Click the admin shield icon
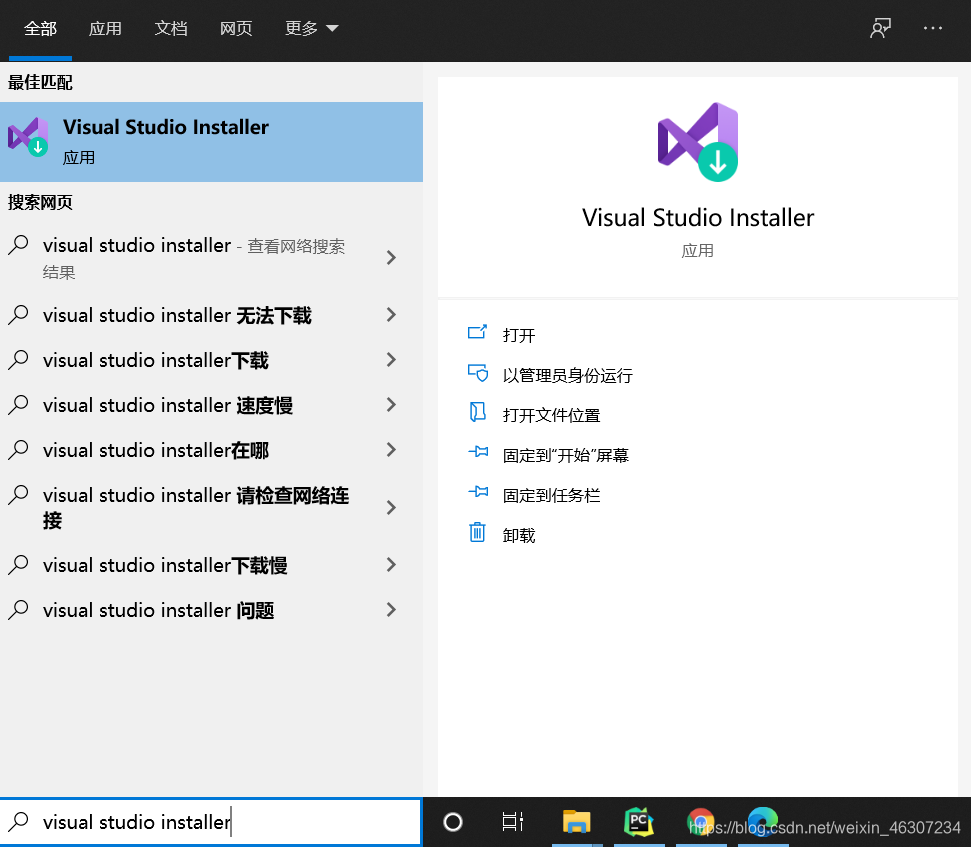The width and height of the screenshot is (971, 847). pos(477,373)
